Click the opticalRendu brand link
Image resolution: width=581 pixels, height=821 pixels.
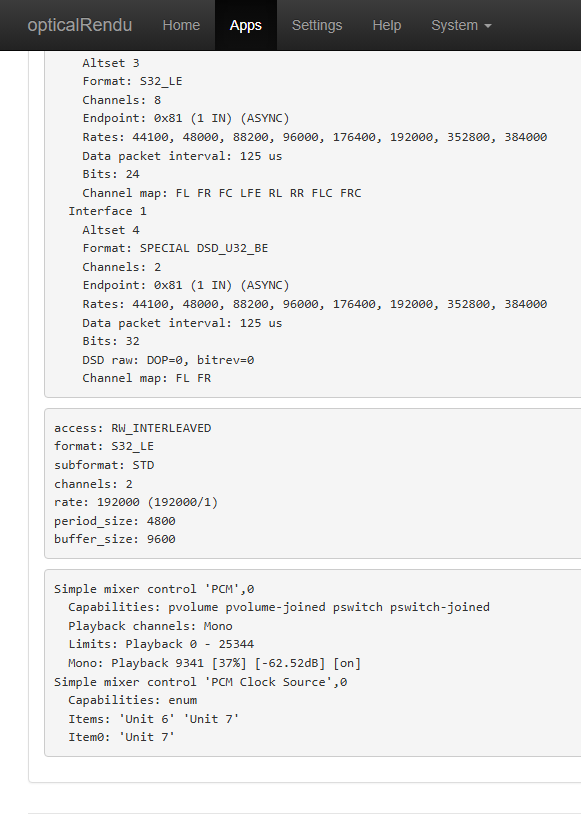(80, 25)
